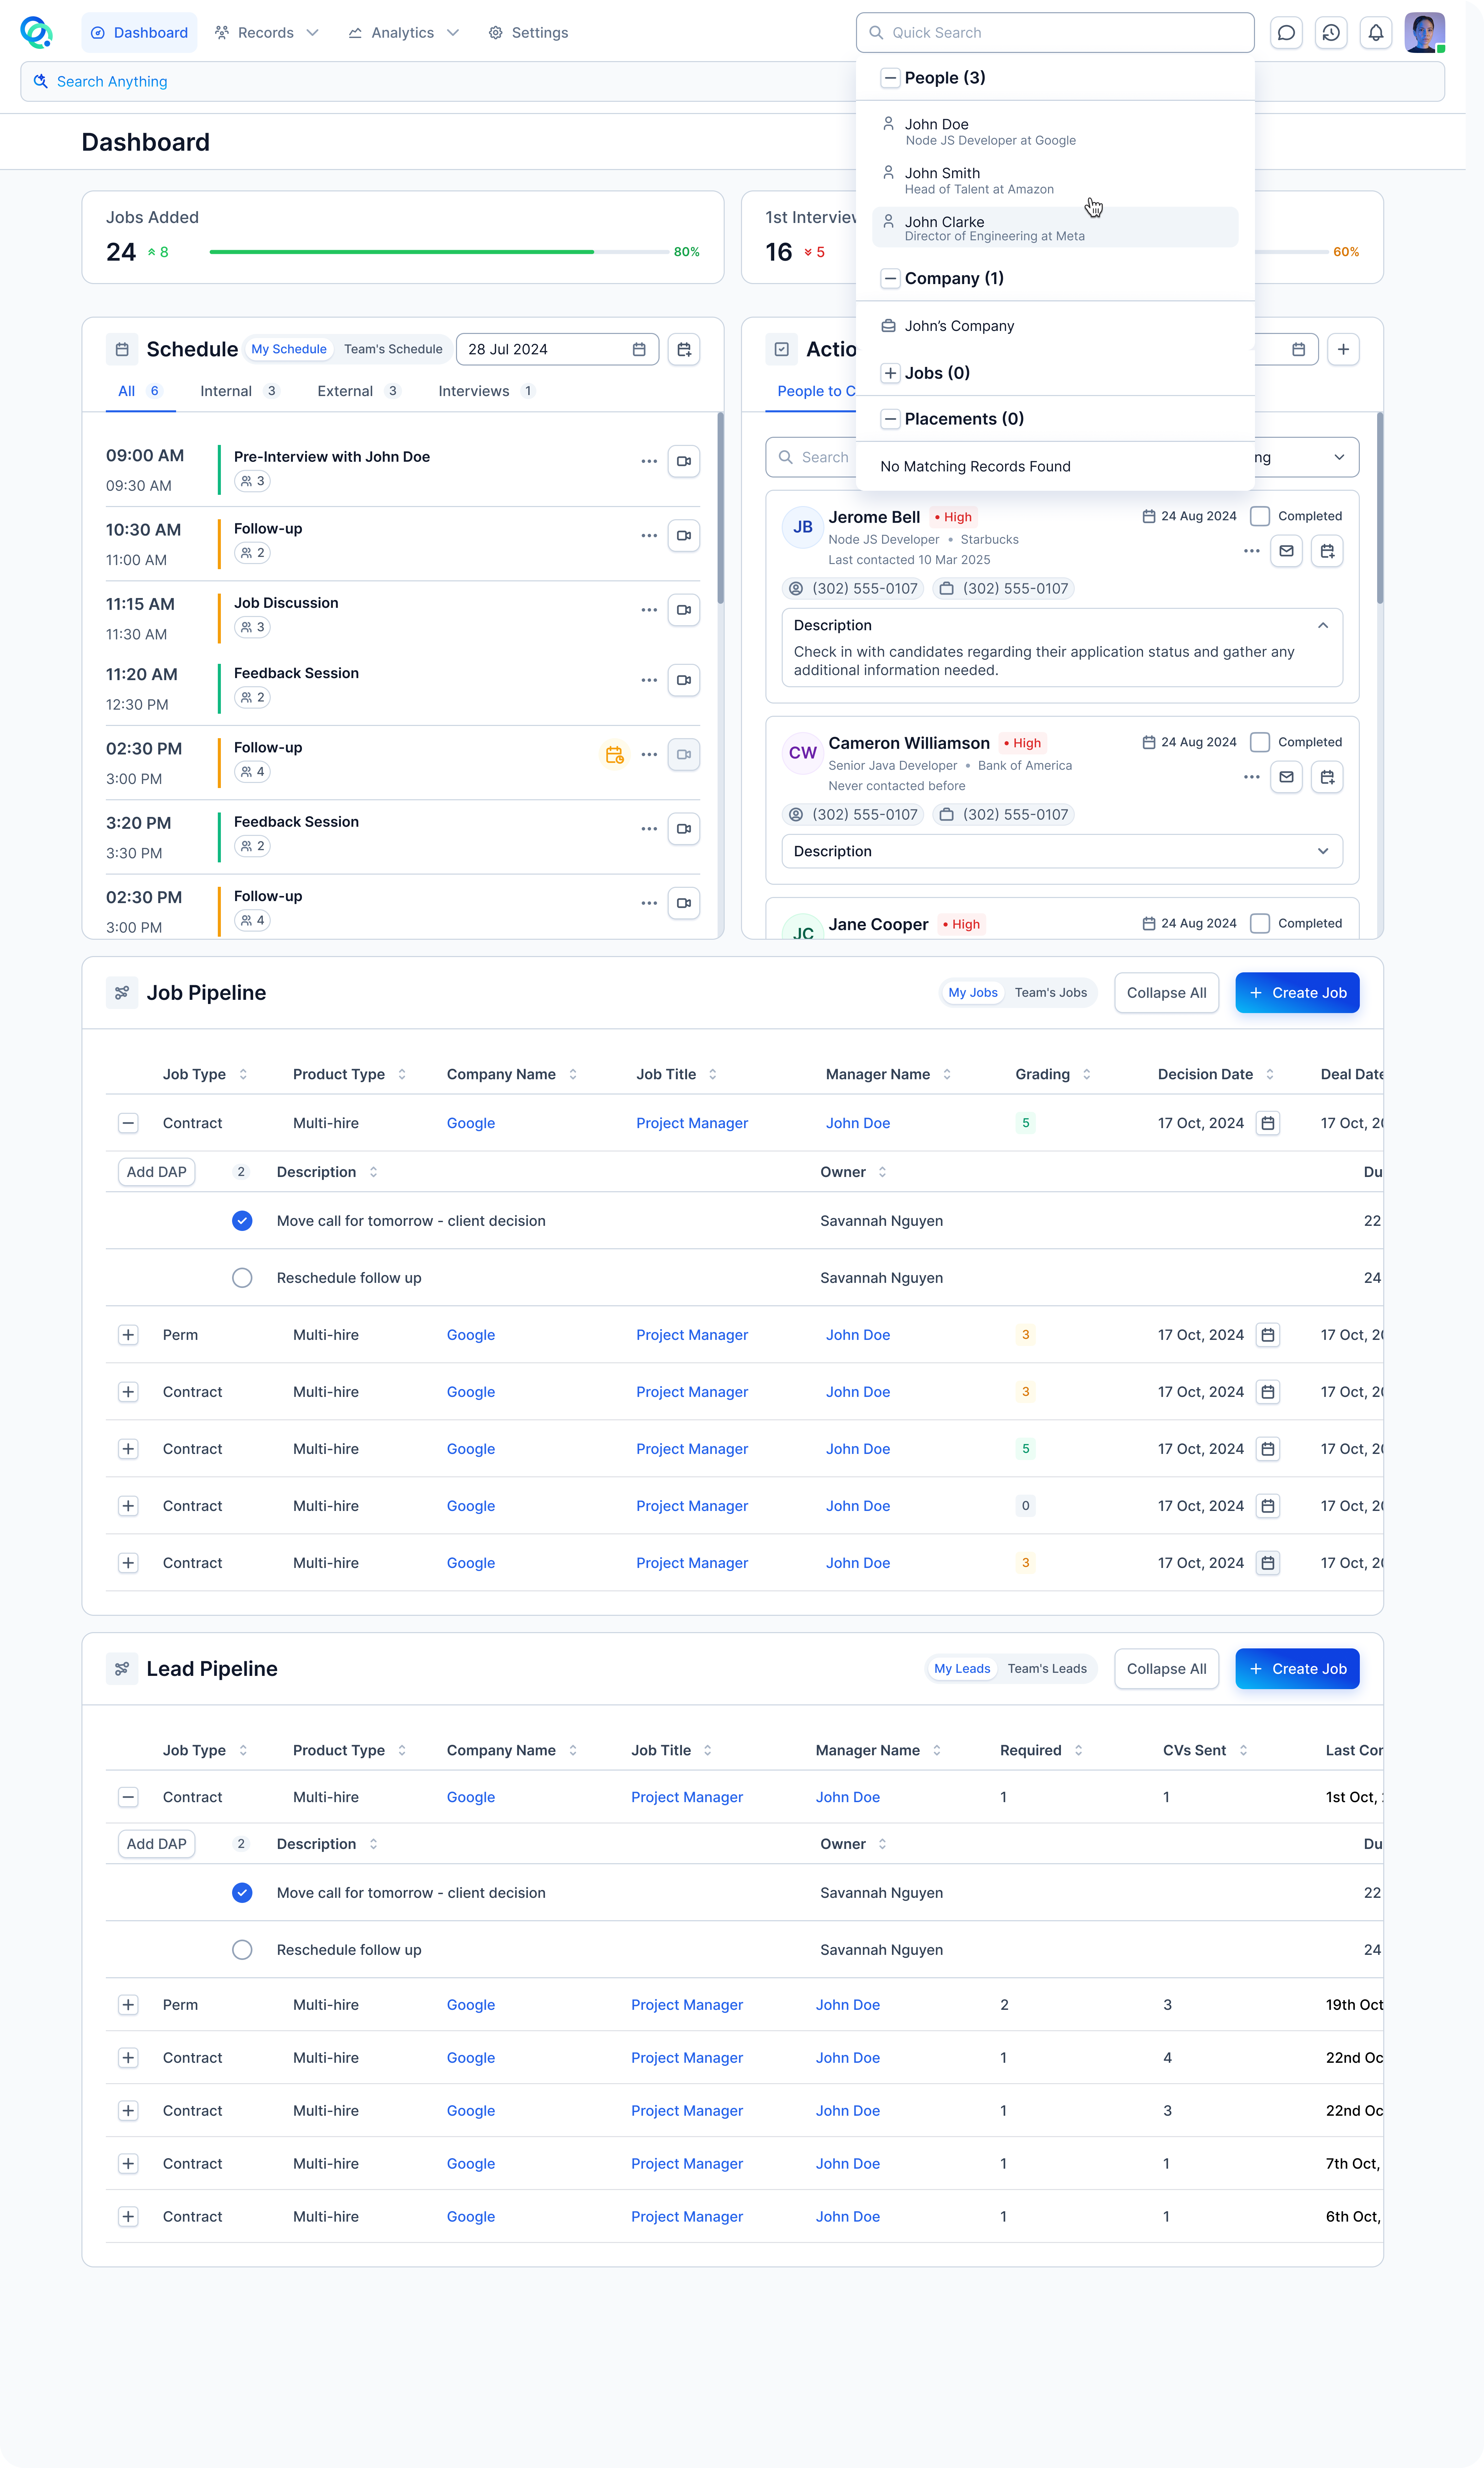Screen dimensions: 1484x2468
Task: Open Records menu
Action: click(x=267, y=33)
